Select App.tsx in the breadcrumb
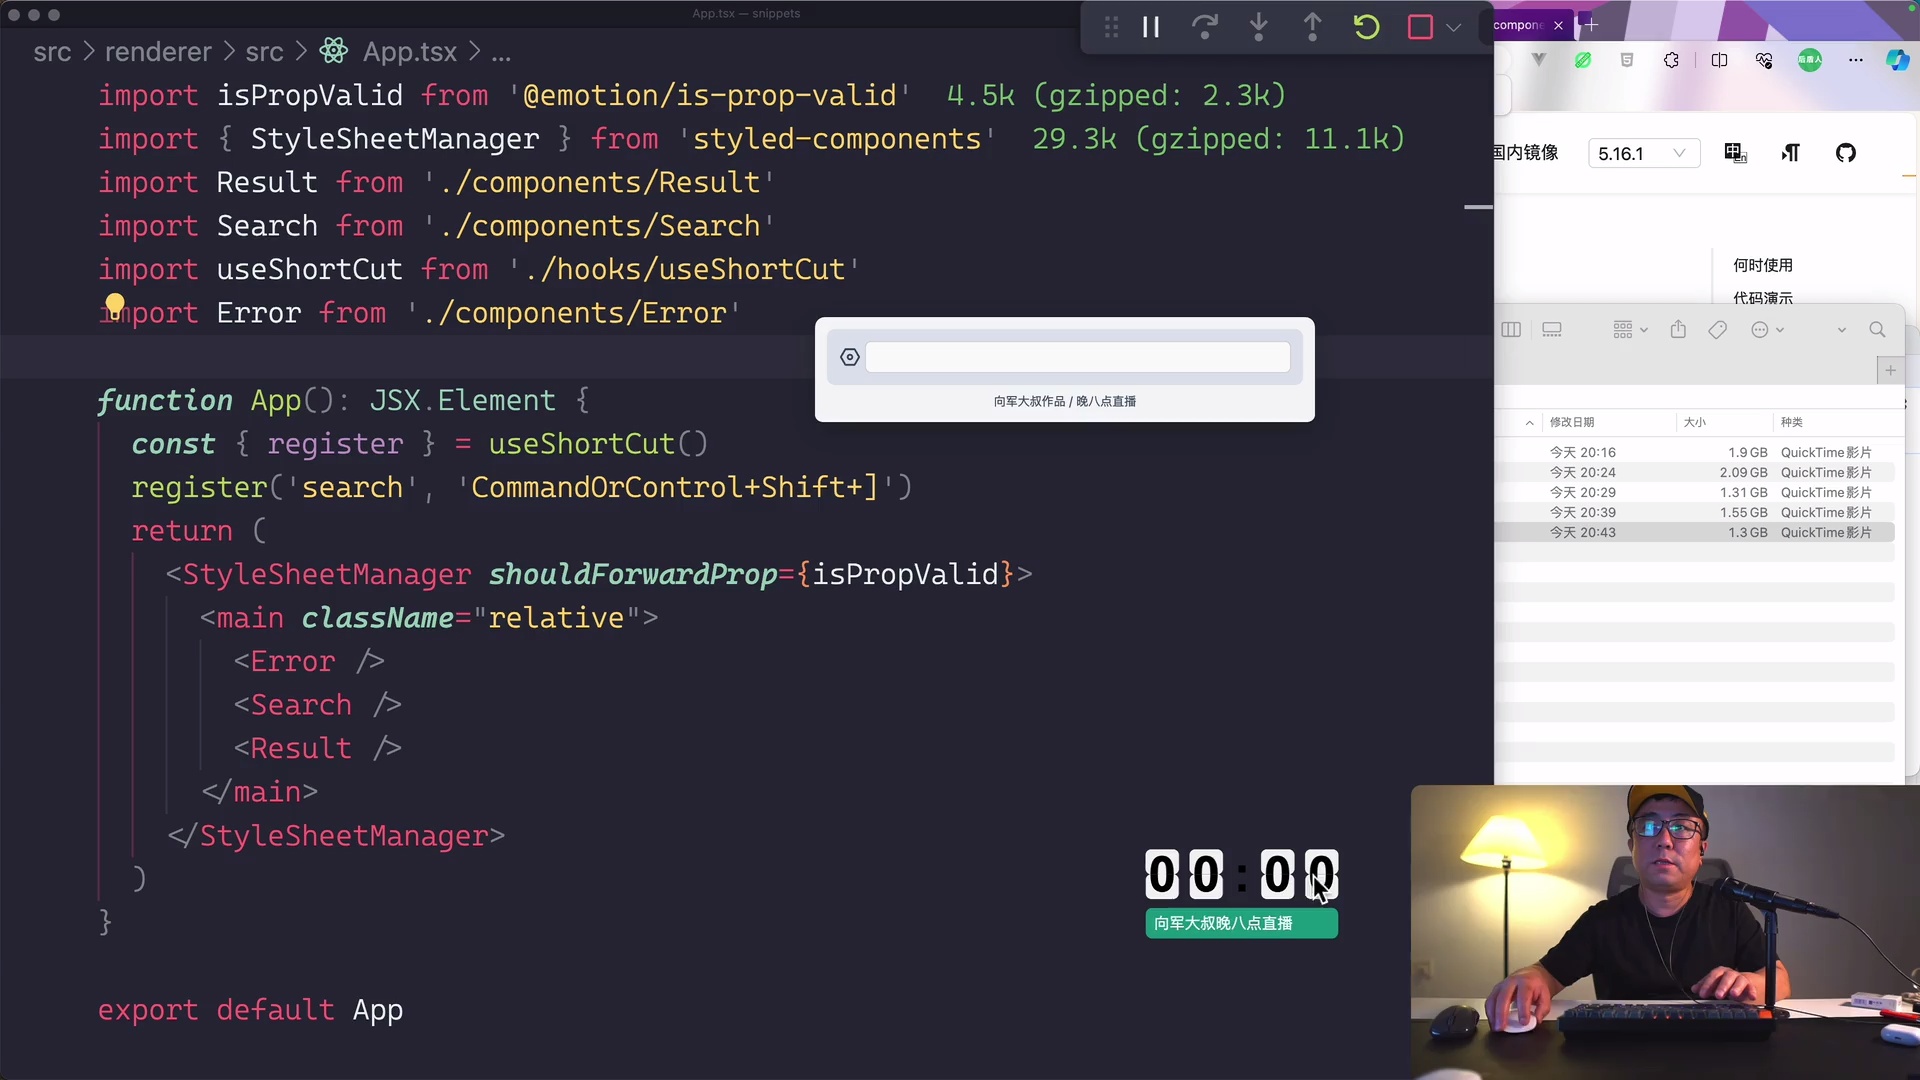The width and height of the screenshot is (1920, 1080). coord(408,51)
